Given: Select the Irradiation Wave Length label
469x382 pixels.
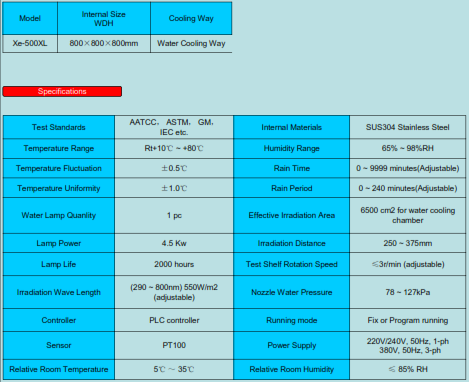Looking at the screenshot, I should coord(59,292).
